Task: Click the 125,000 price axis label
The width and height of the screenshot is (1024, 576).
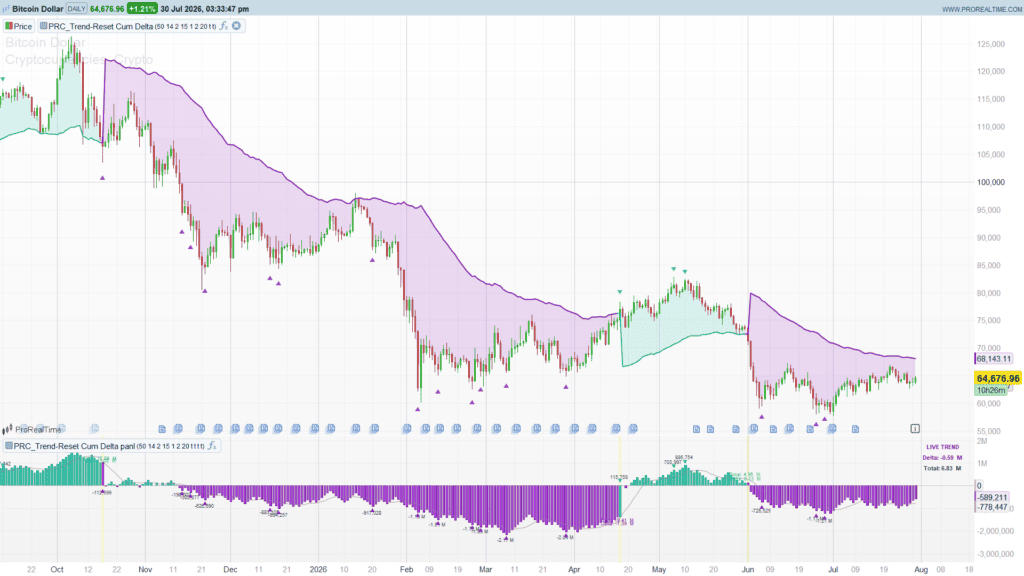Action: coord(991,44)
